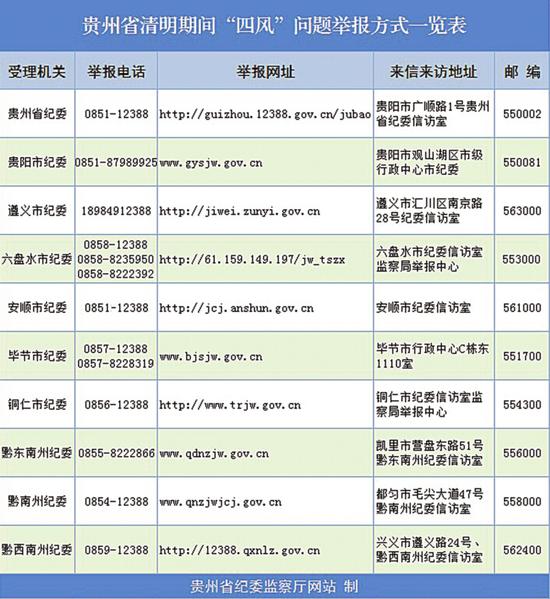Select the 受理机关 column header
Viewport: 550px width, 599px height.
tap(37, 72)
